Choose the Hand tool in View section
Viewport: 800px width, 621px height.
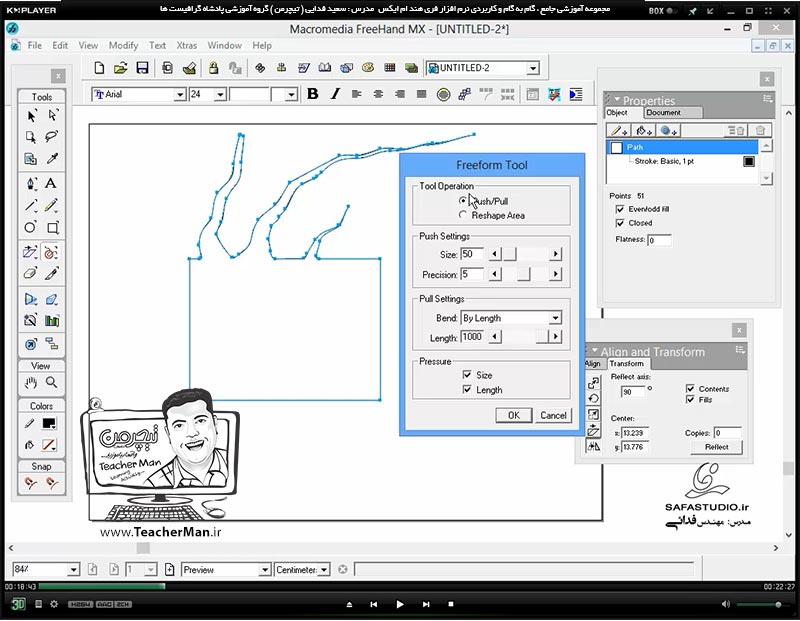tap(31, 382)
